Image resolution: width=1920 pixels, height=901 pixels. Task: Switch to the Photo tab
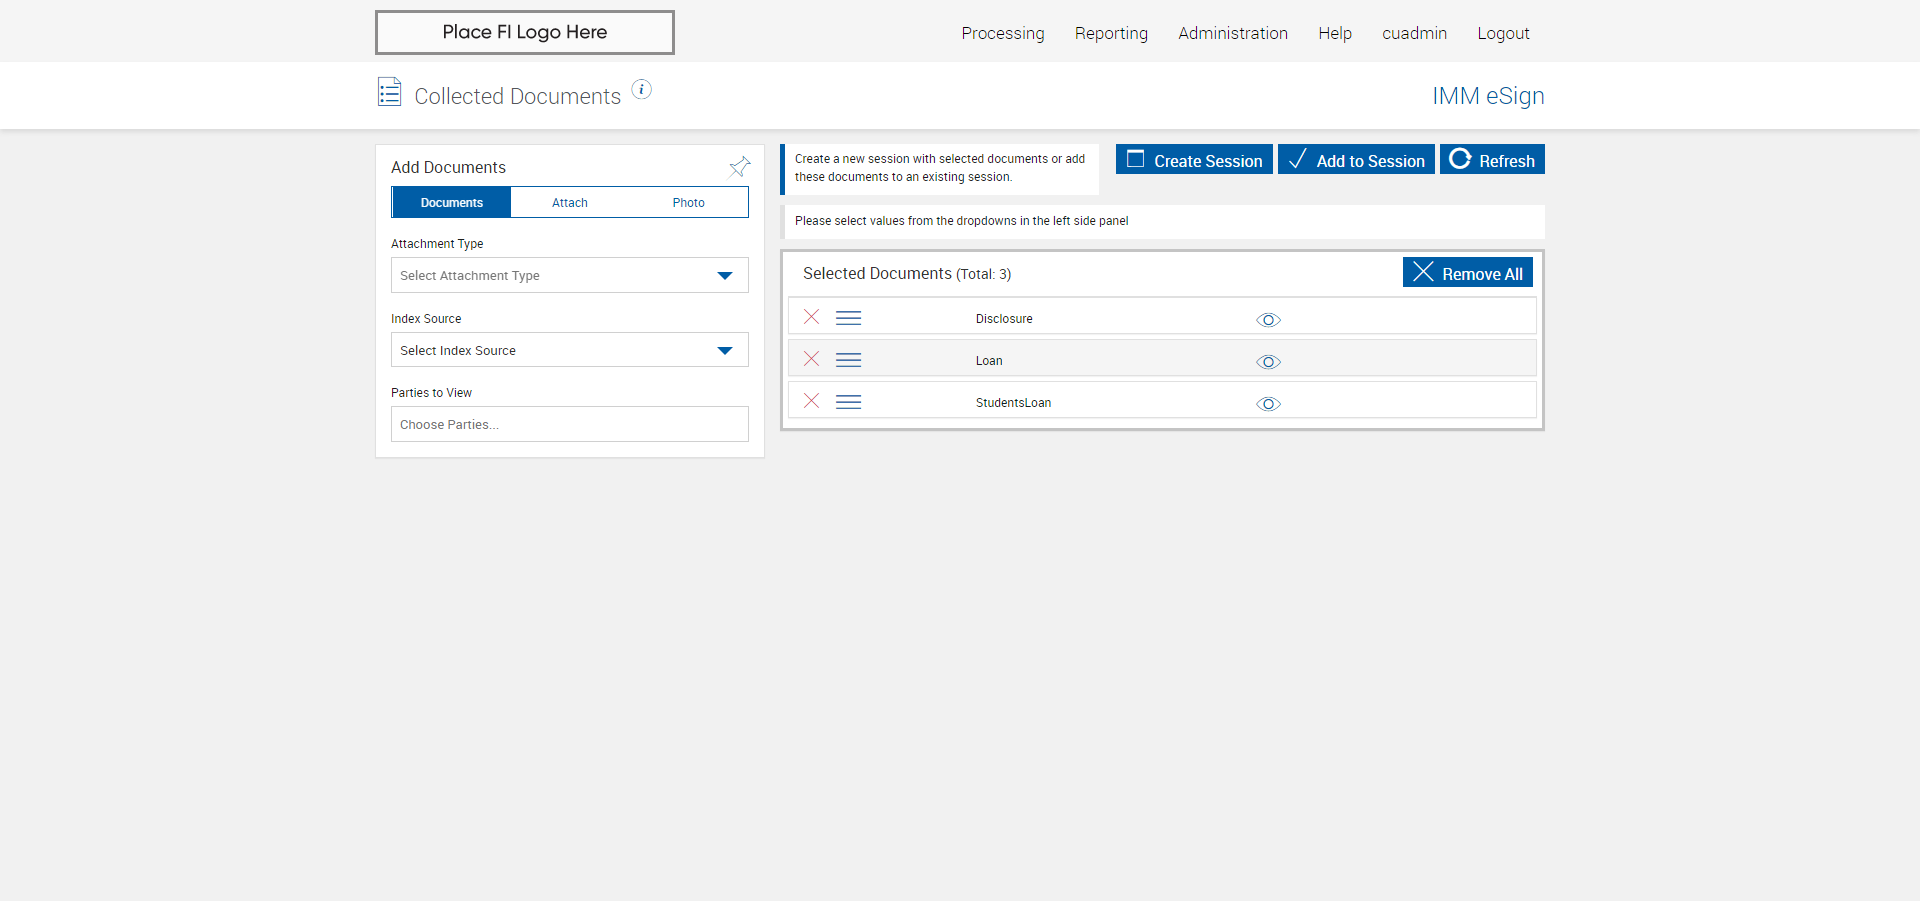[688, 203]
